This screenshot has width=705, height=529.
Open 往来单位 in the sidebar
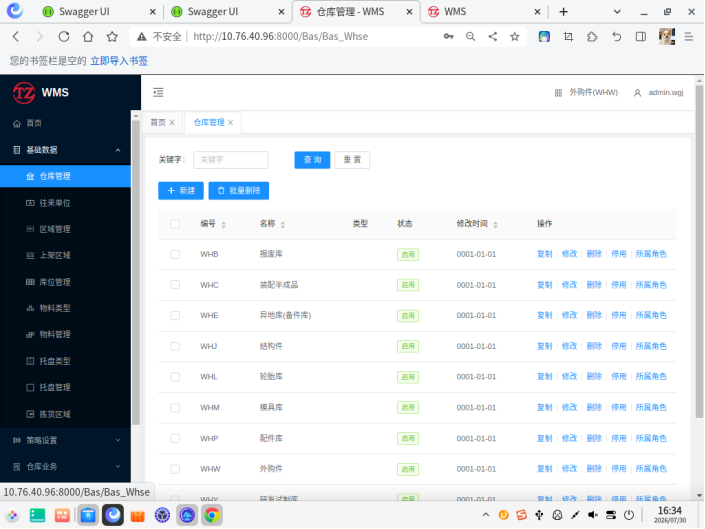click(65, 203)
